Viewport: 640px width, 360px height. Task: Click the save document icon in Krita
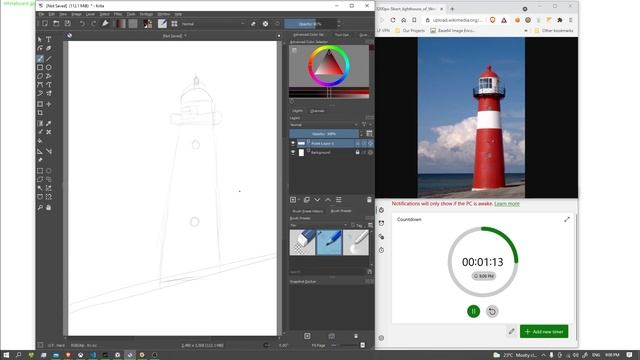(x=68, y=24)
